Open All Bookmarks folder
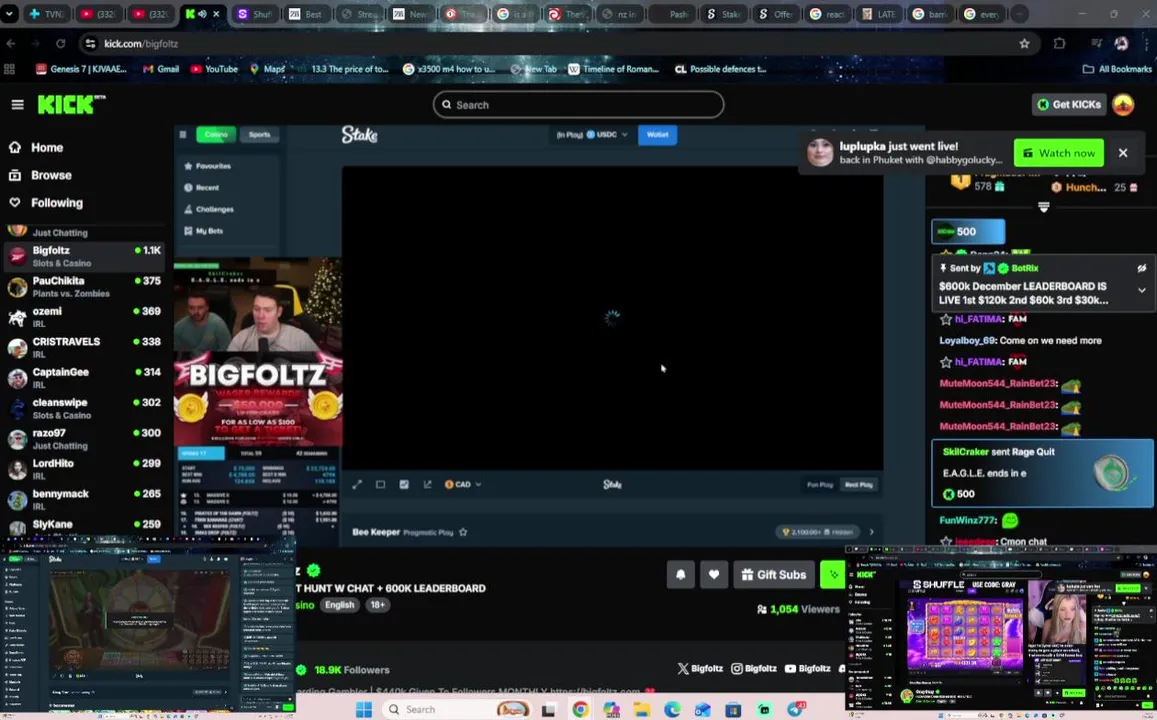Viewport: 1157px width, 720px height. coord(1116,69)
